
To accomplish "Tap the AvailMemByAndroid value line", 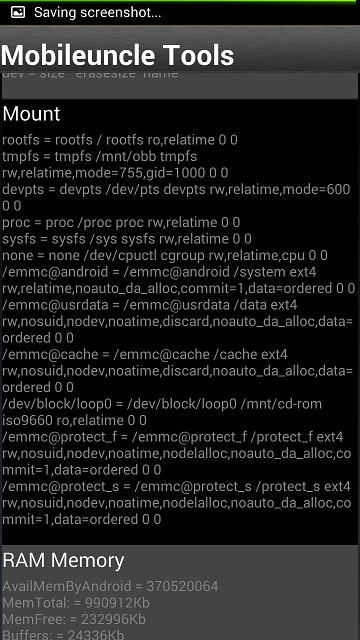I will (110, 587).
